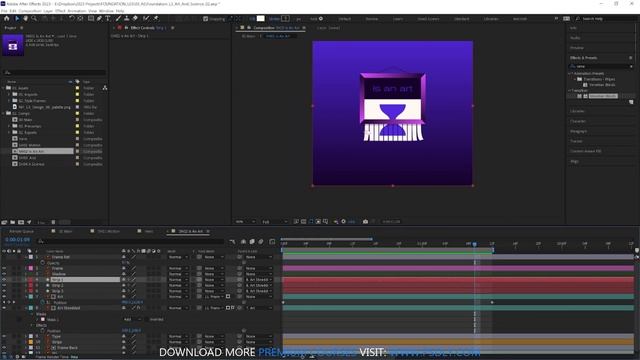Image resolution: width=640 pixels, height=360 pixels.
Task: Toggle visibility of the Strip 1 layer
Action: 4,280
